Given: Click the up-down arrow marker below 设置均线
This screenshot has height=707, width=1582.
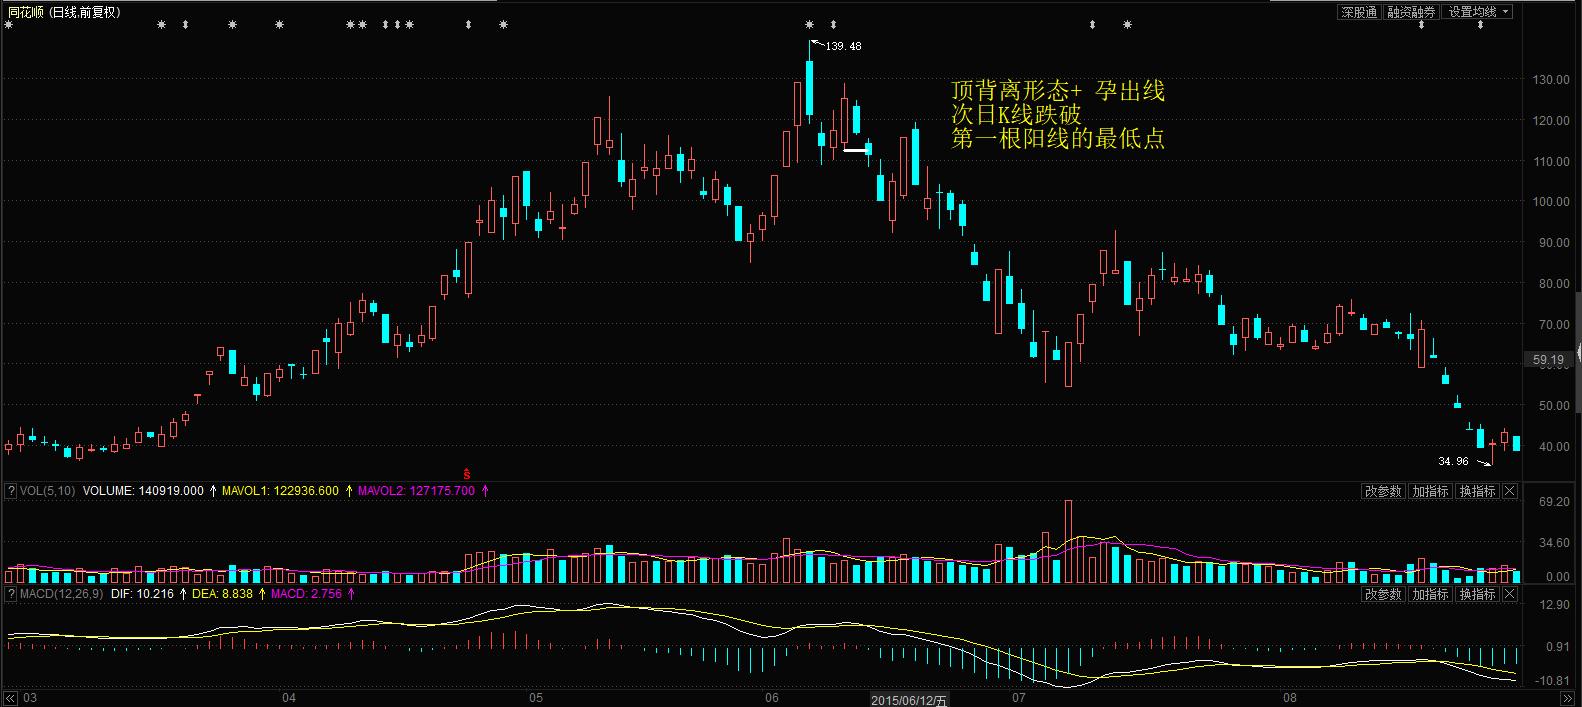Looking at the screenshot, I should pyautogui.click(x=1481, y=24).
